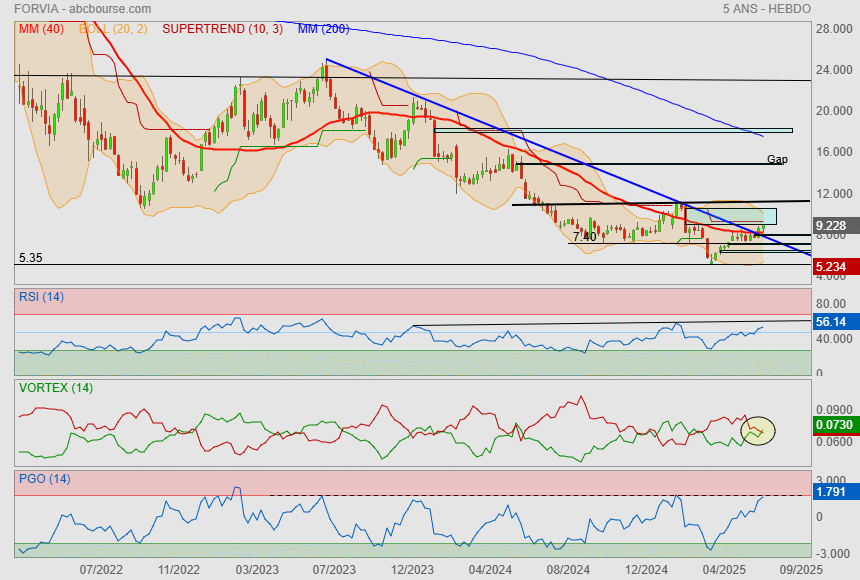The width and height of the screenshot is (860, 580).
Task: Click the '5 ANS - HEBDO' timeframe label
Action: 767,9
